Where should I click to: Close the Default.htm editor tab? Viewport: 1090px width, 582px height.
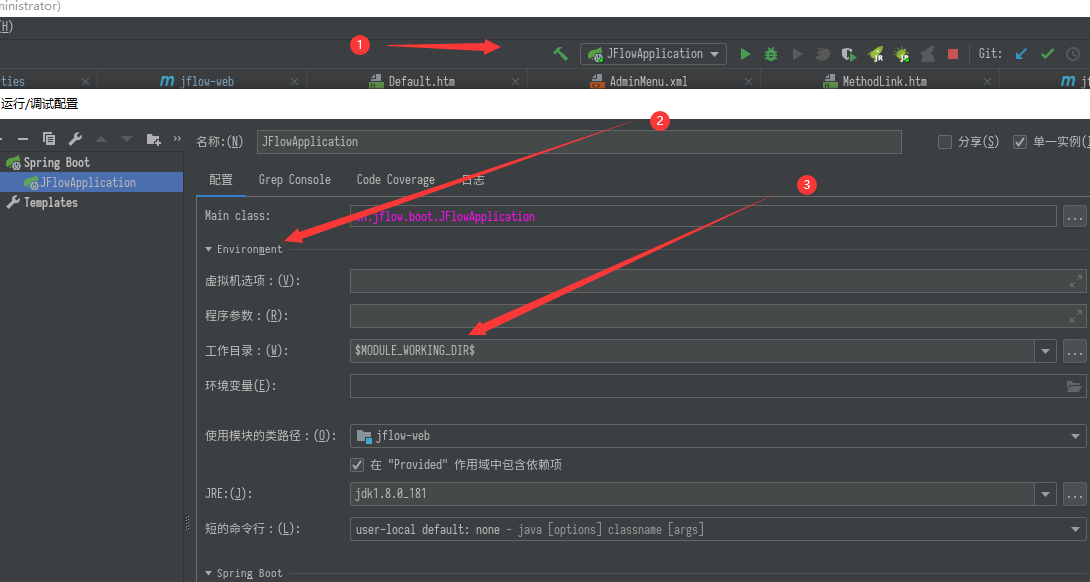point(515,81)
